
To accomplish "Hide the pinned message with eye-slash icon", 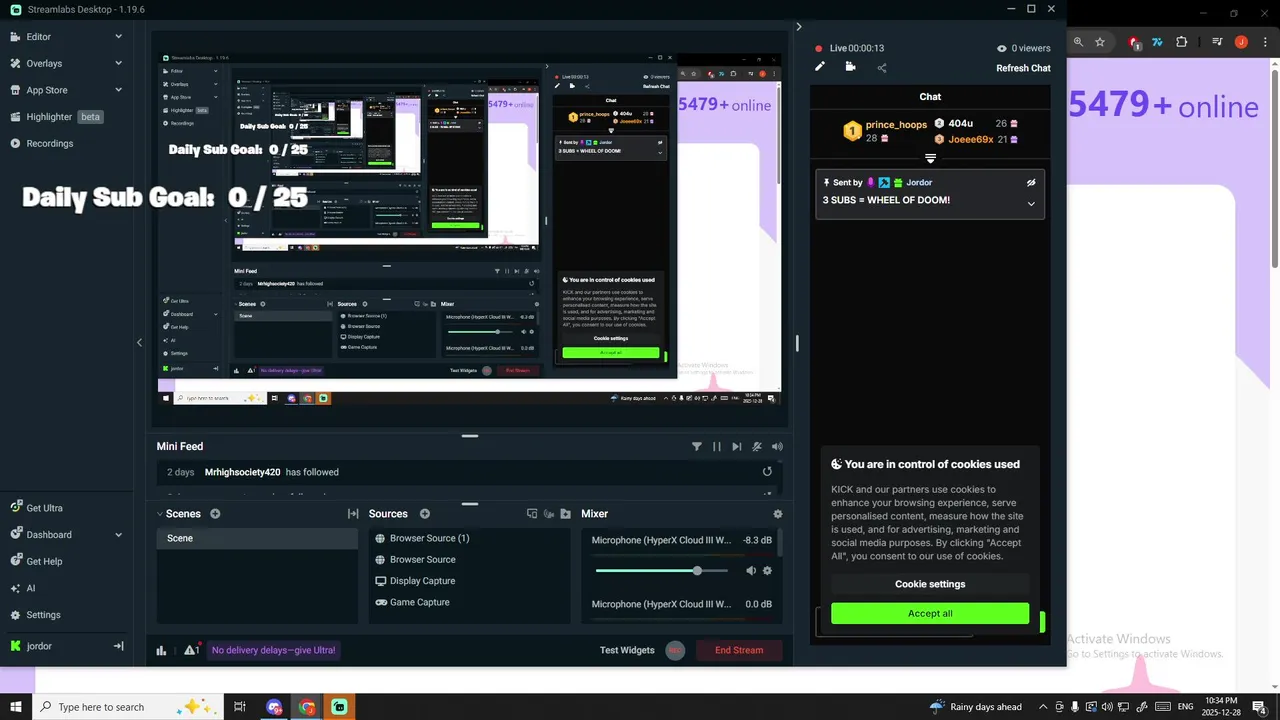I will point(1031,183).
